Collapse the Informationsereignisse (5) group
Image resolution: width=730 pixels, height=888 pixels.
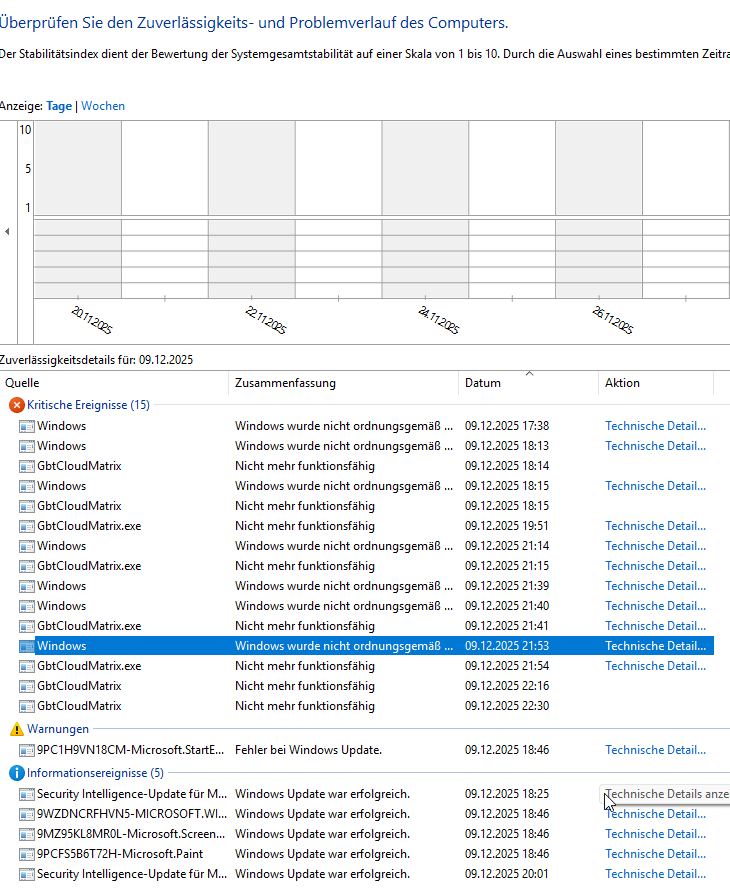(95, 773)
